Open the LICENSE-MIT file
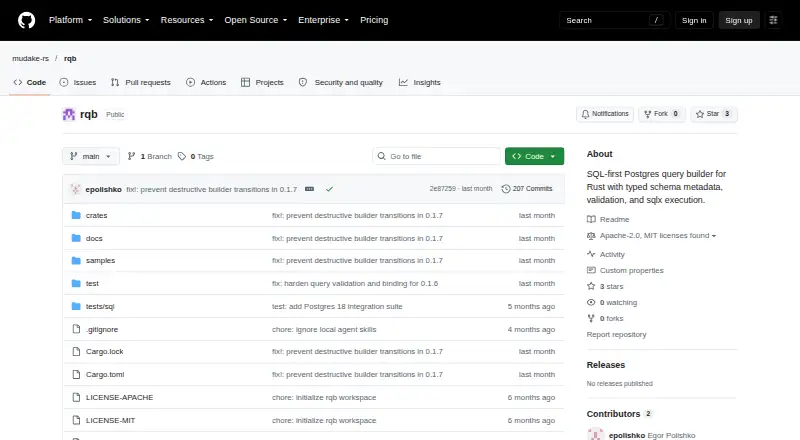The height and width of the screenshot is (440, 800). (x=110, y=420)
